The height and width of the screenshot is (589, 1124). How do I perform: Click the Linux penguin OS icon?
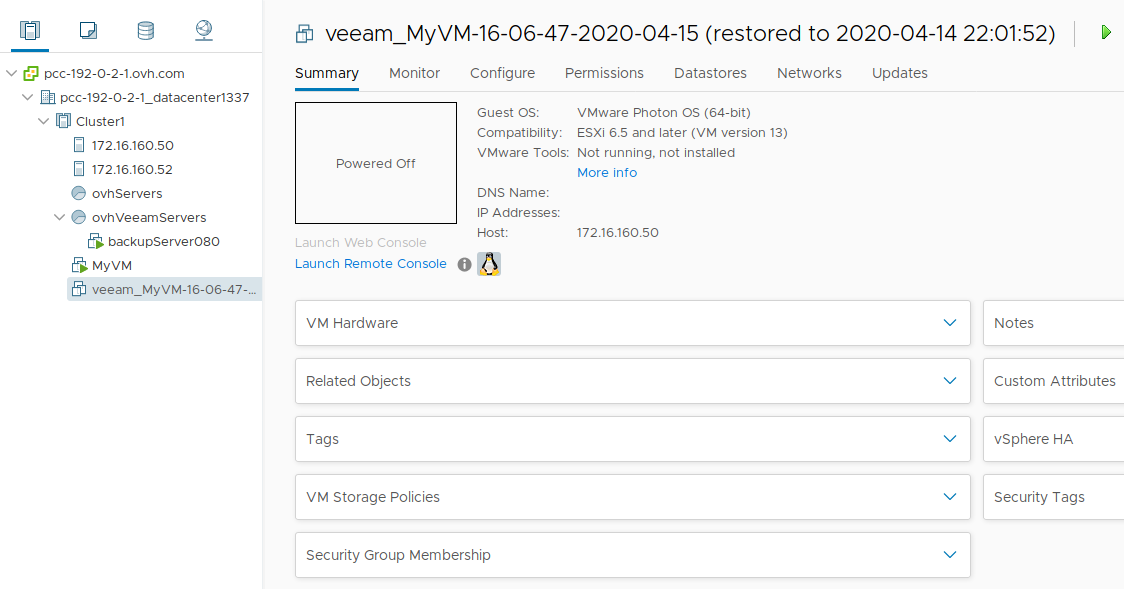click(489, 264)
